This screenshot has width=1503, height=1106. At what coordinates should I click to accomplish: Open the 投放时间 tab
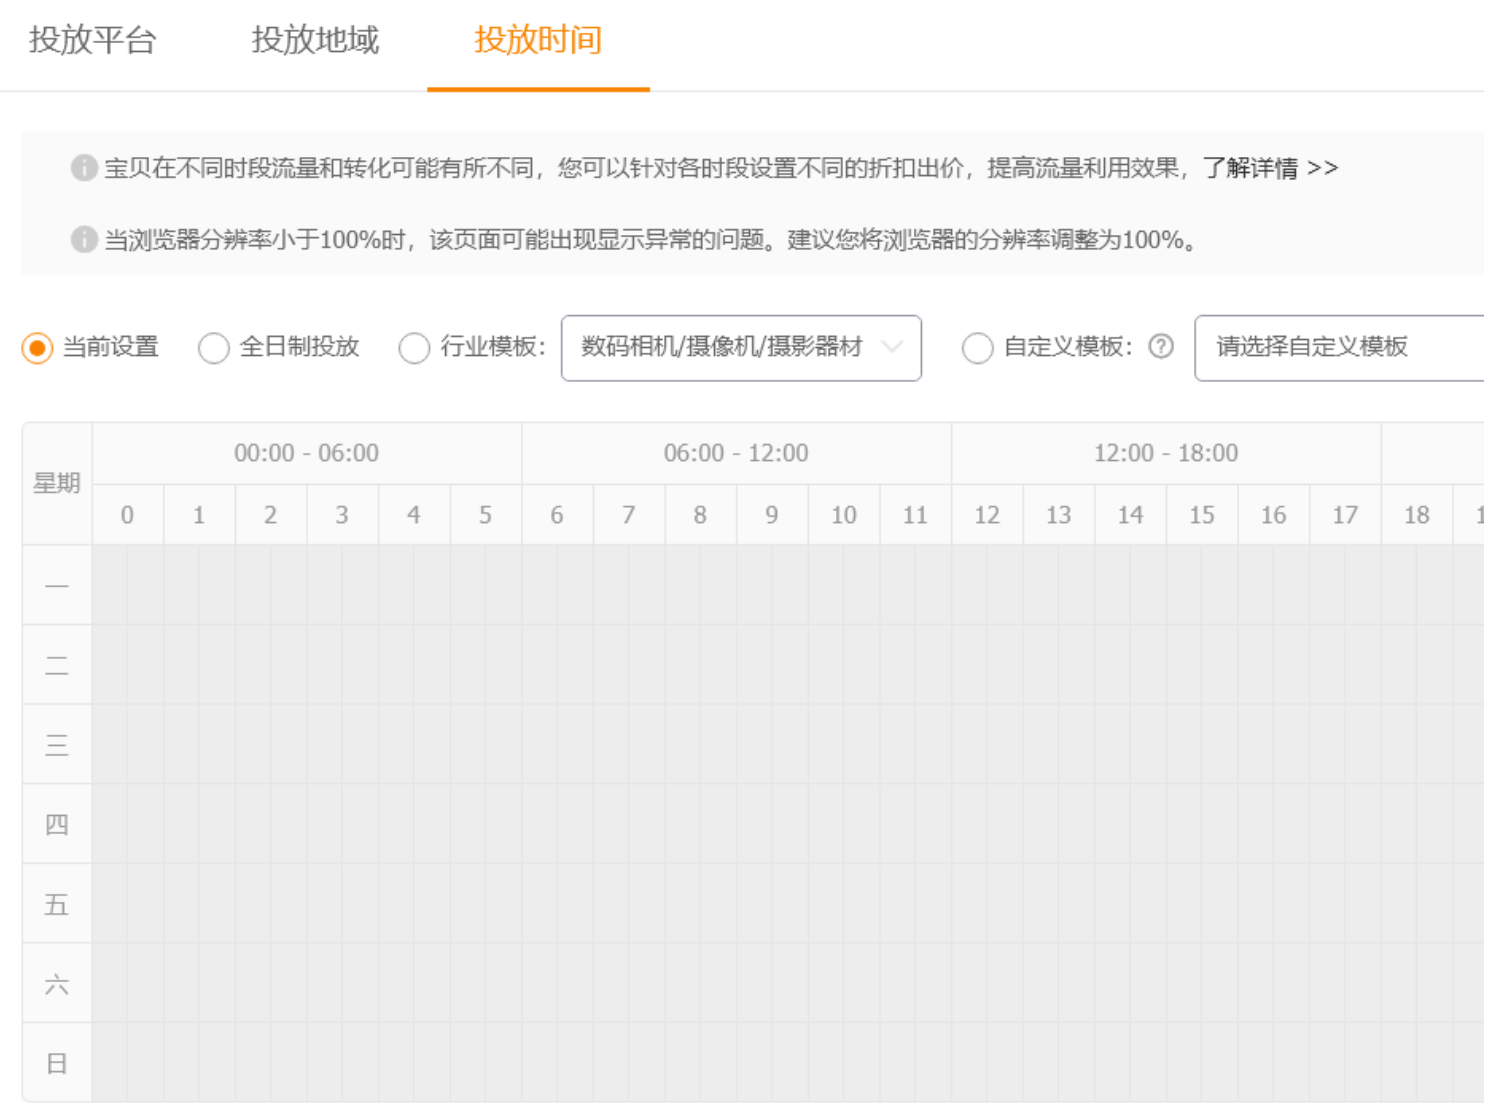click(538, 40)
